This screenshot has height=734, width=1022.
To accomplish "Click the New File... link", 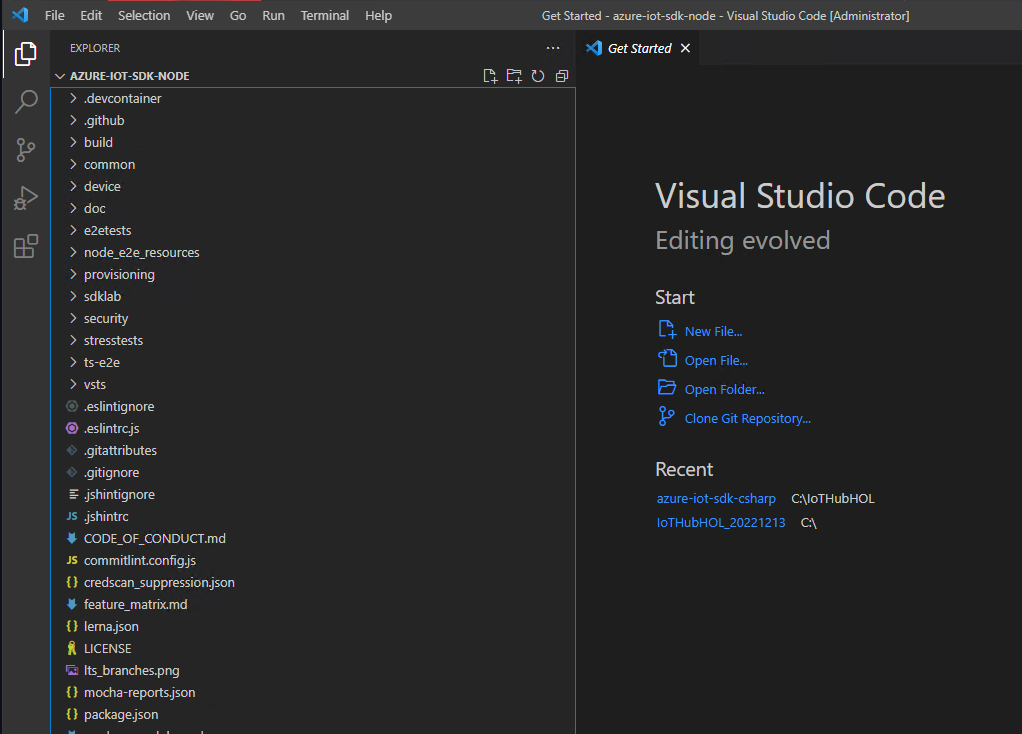I will (713, 332).
